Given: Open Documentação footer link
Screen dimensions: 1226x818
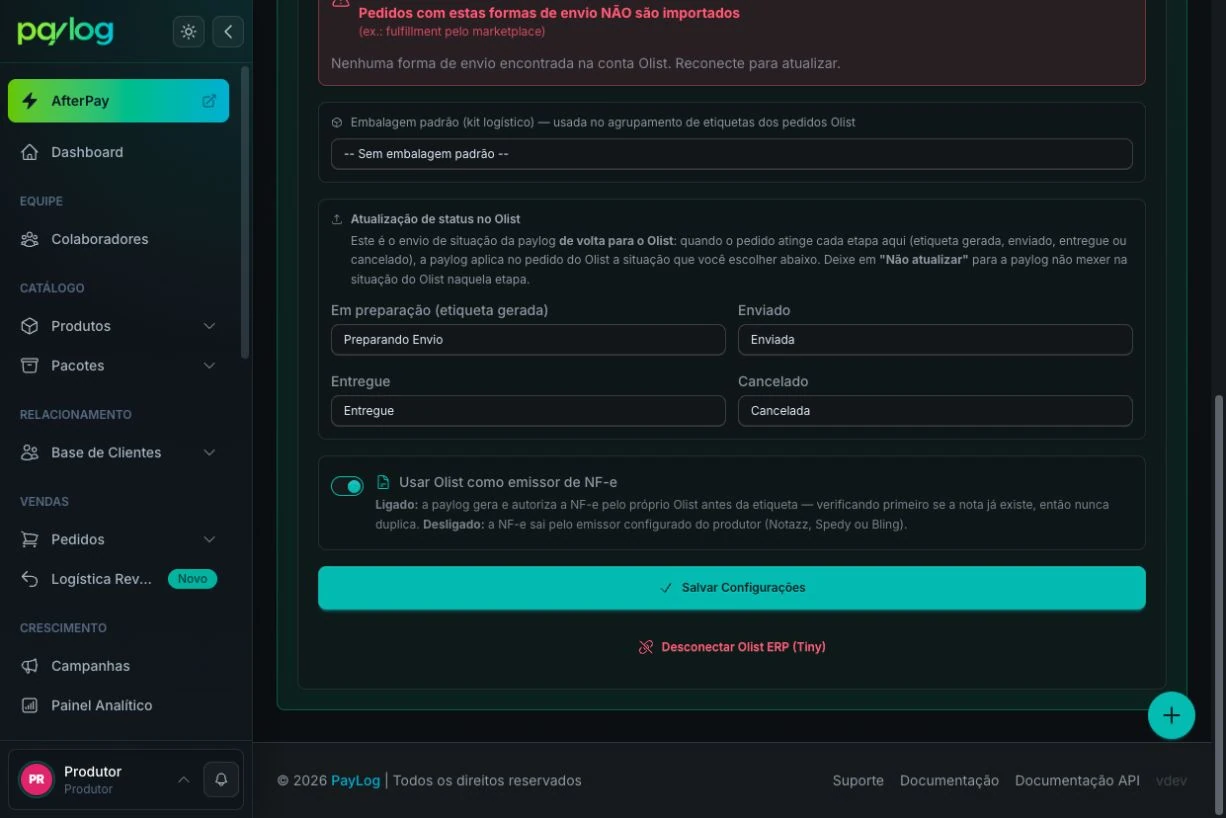Looking at the screenshot, I should [949, 780].
